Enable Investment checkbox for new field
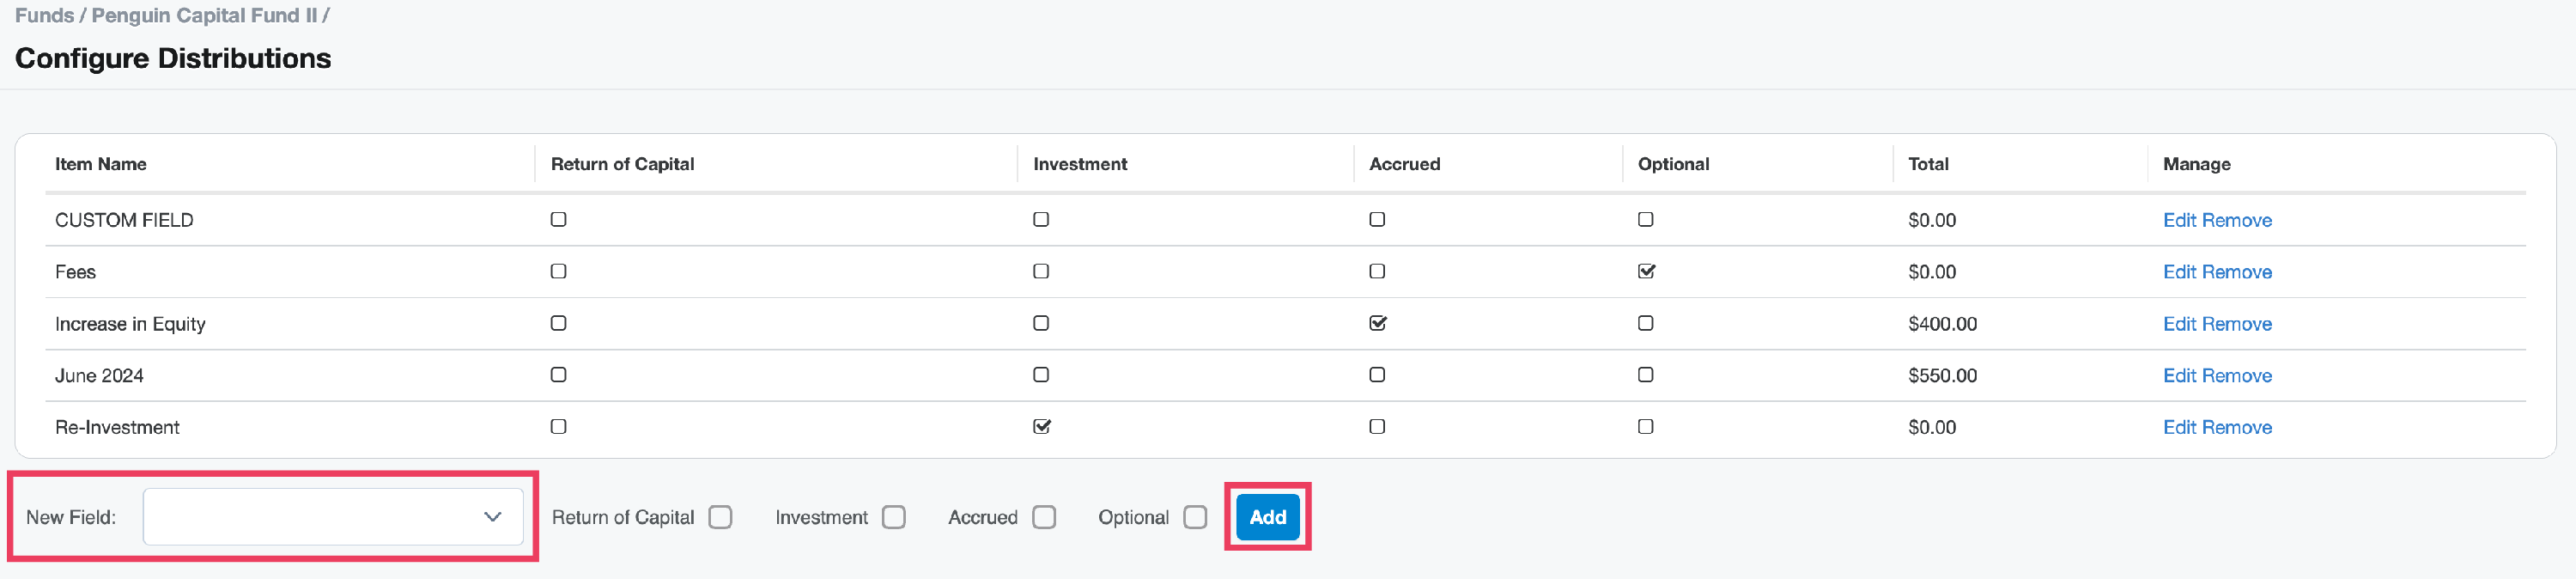Screen dimensions: 2576x579 [894, 517]
